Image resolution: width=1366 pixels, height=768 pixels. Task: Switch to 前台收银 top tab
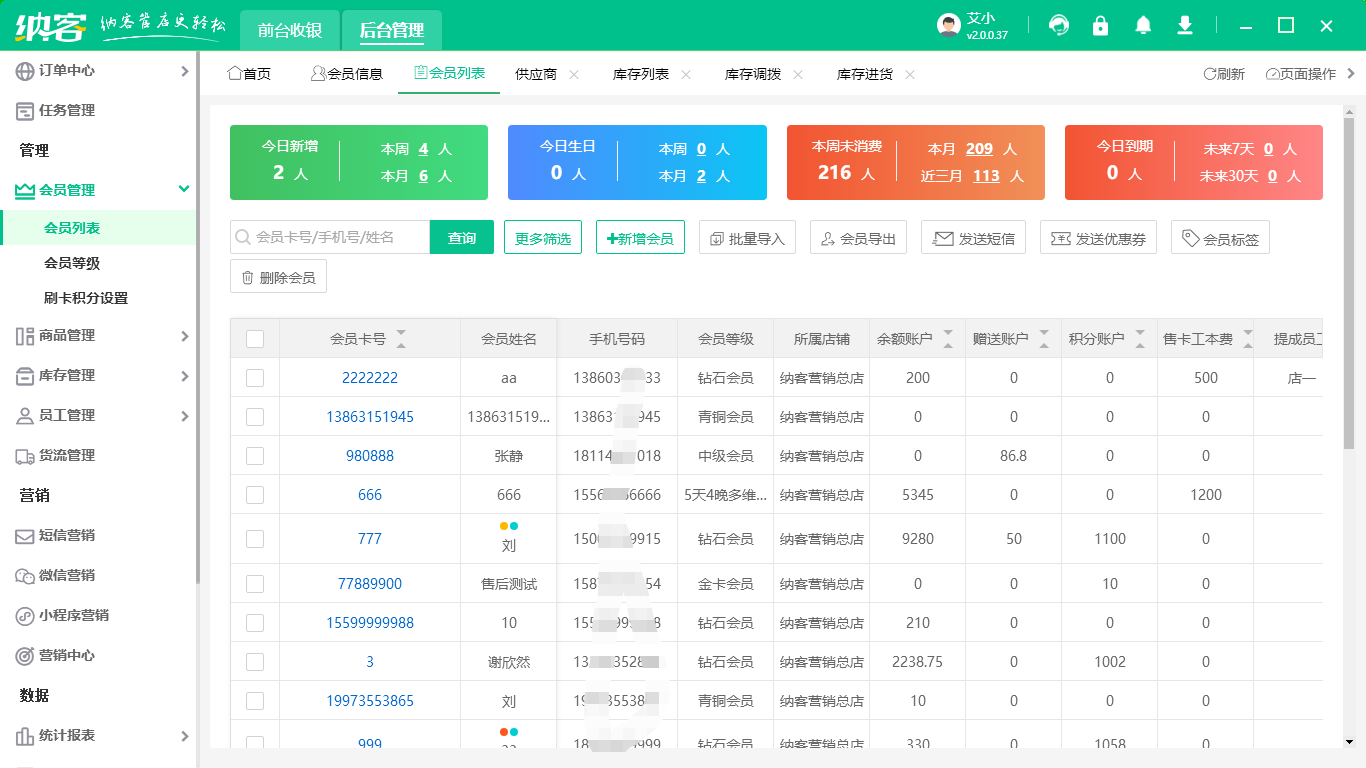290,31
